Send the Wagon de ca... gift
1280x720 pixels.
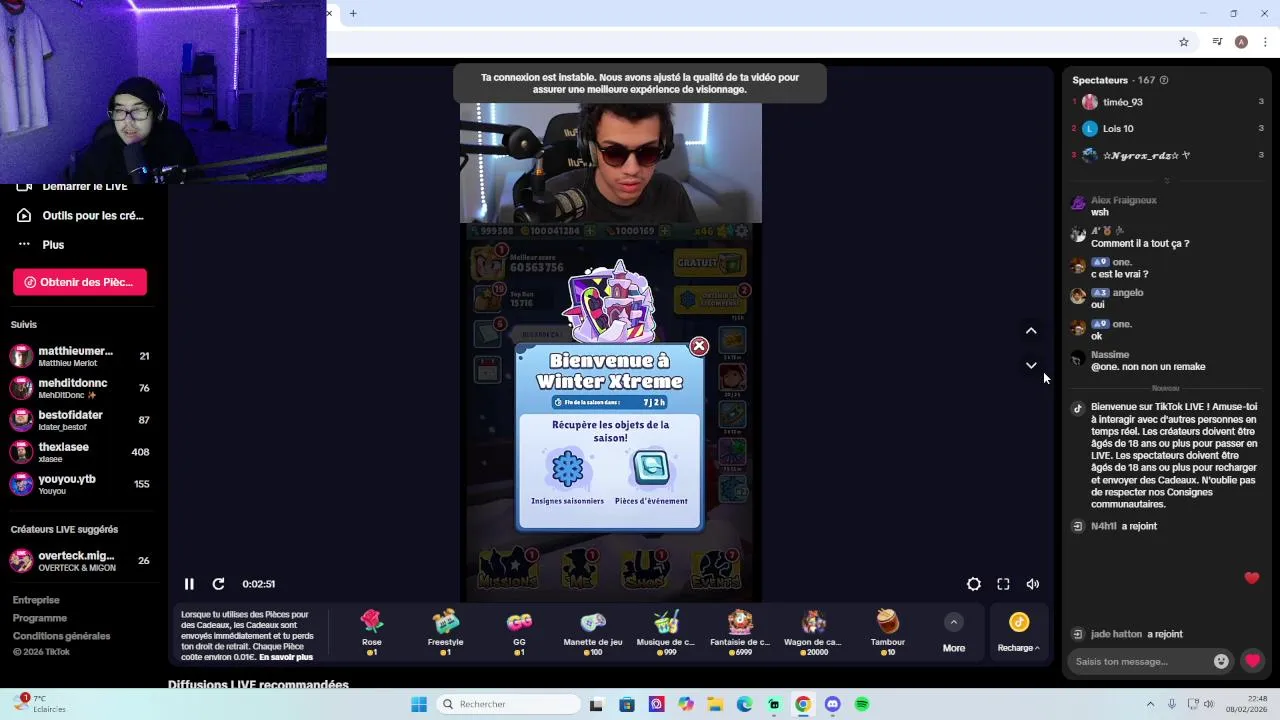[813, 632]
